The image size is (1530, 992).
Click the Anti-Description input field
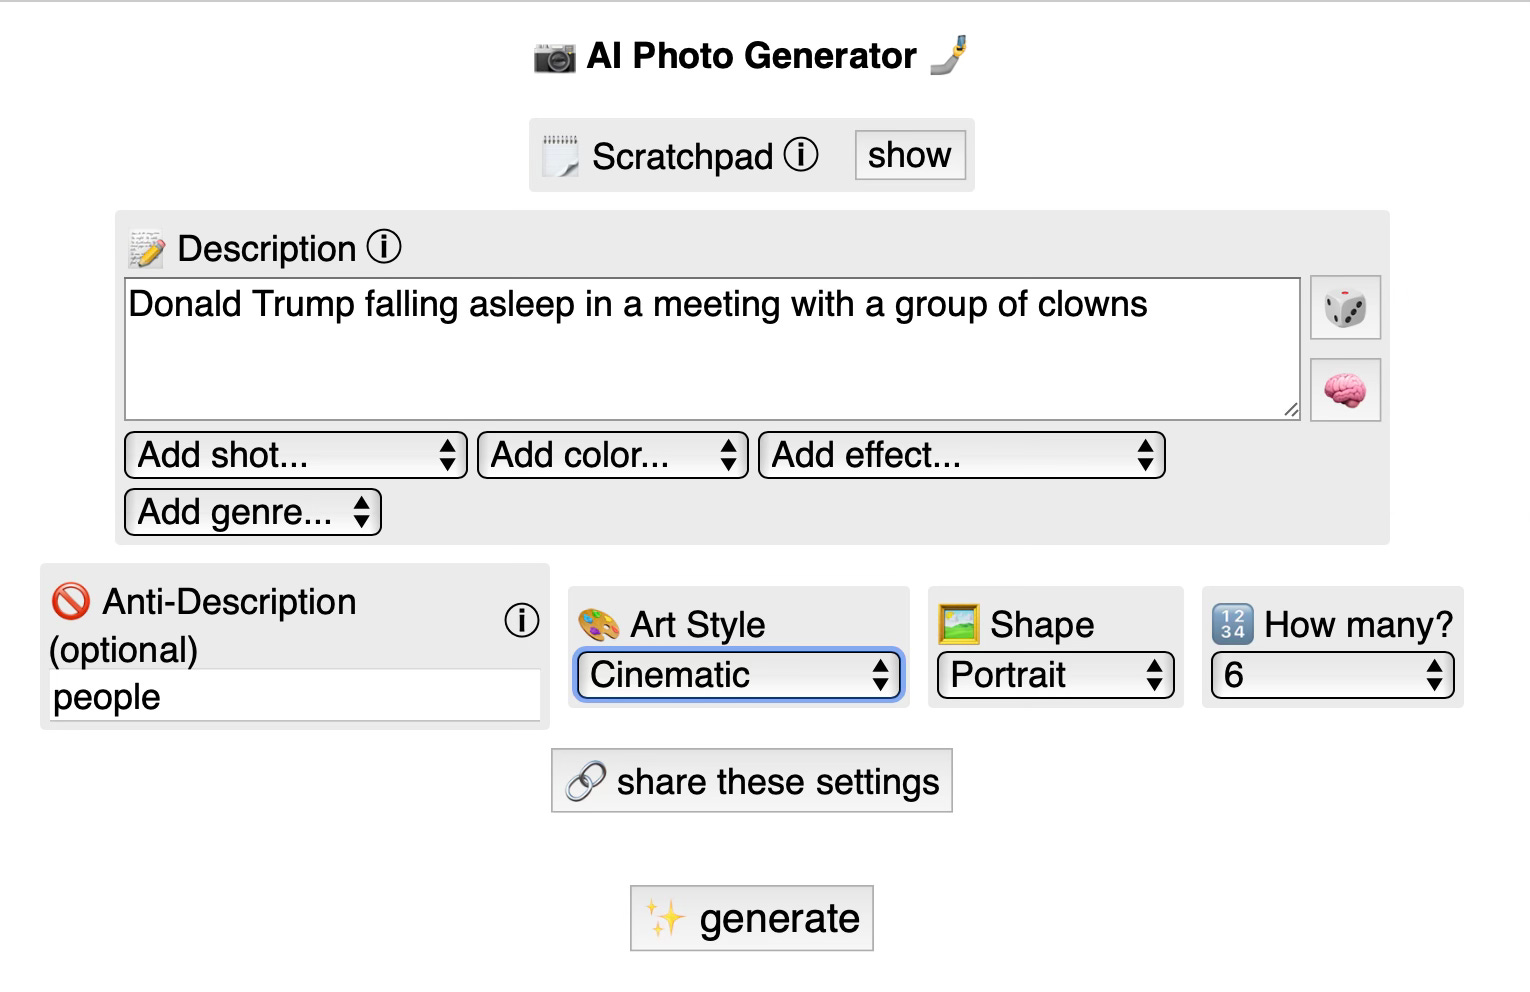pyautogui.click(x=294, y=697)
